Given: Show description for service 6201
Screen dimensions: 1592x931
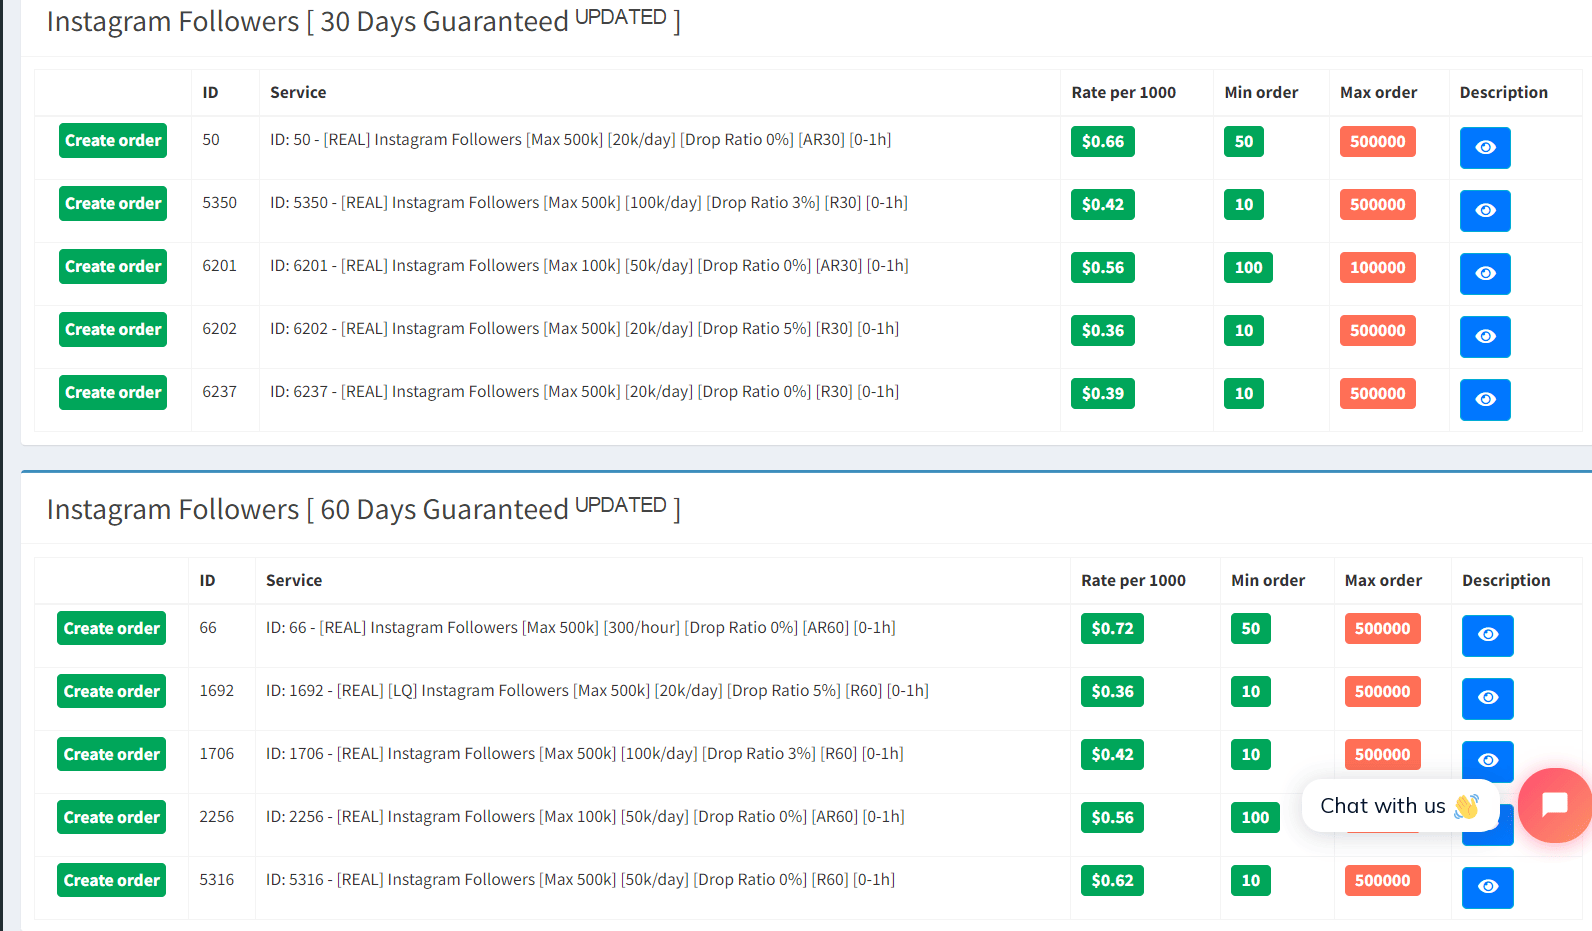Looking at the screenshot, I should click(x=1484, y=274).
